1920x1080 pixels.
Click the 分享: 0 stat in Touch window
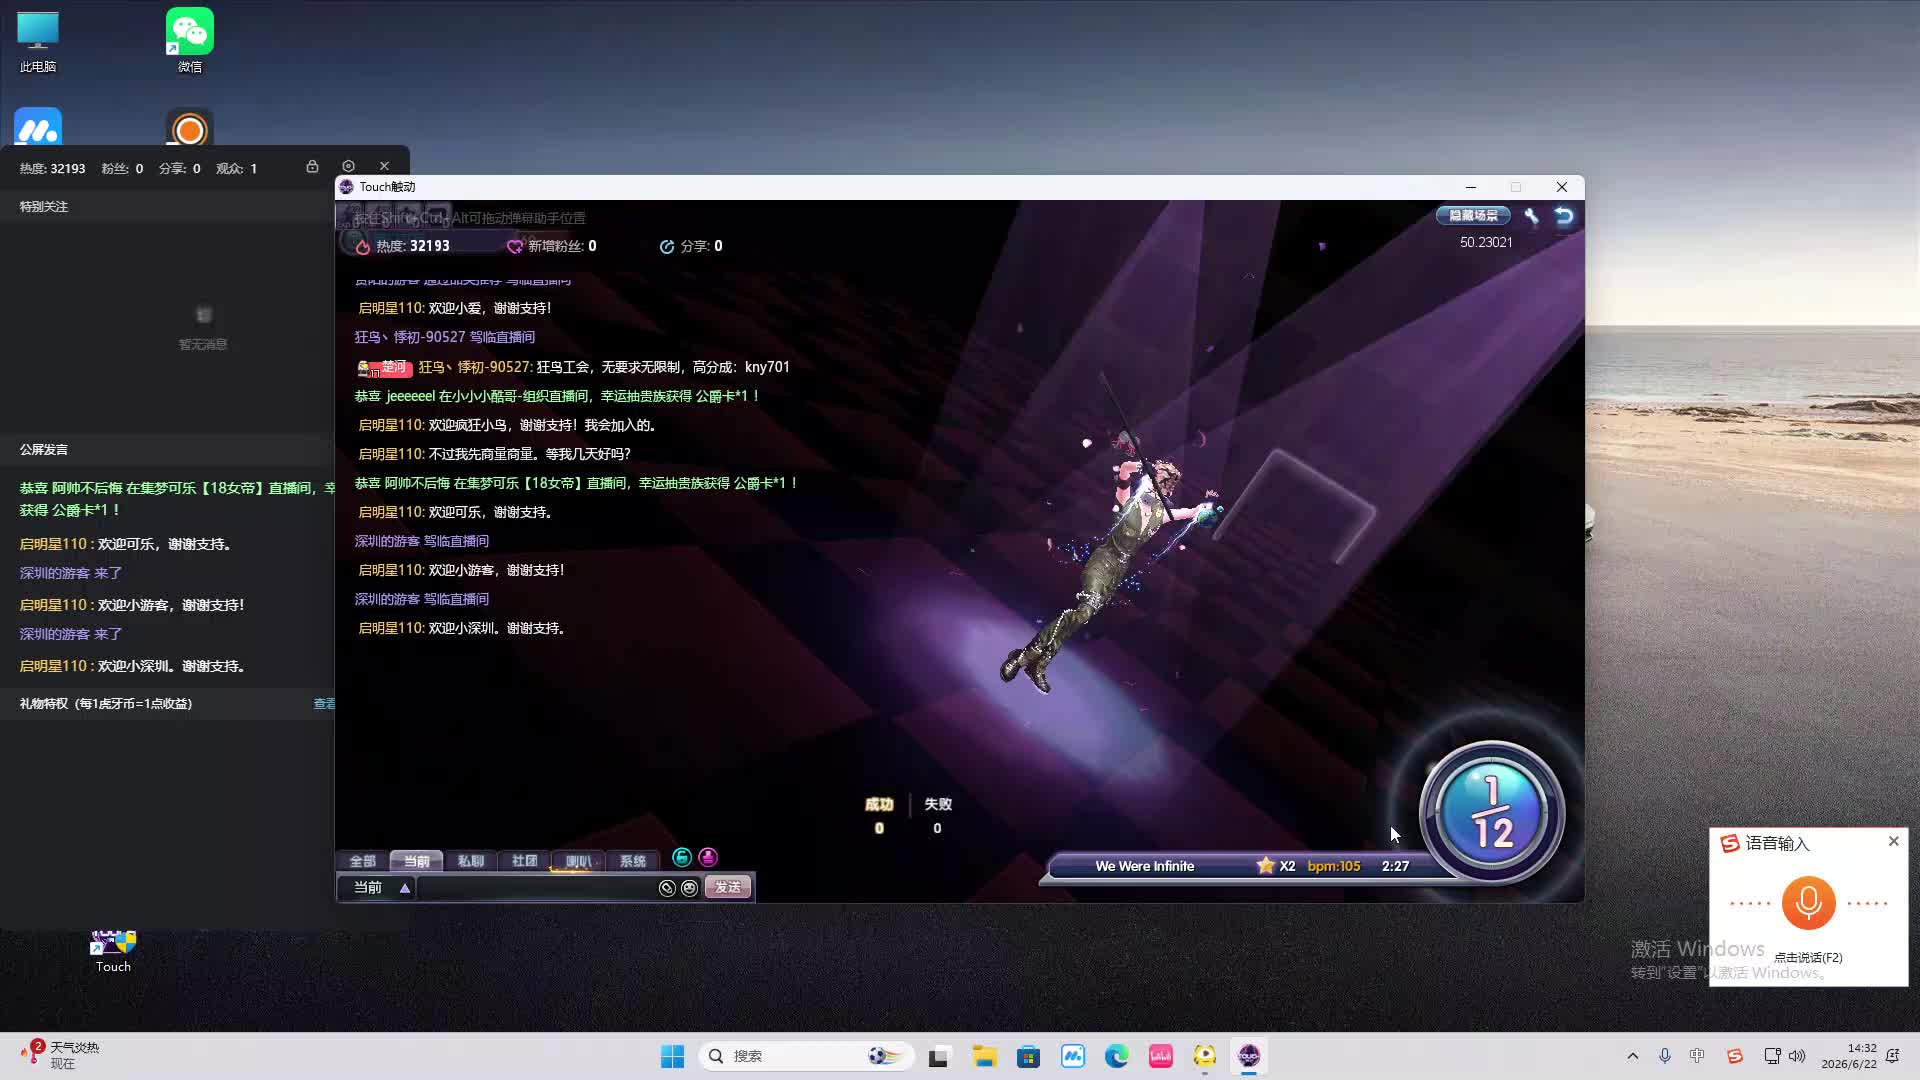tap(691, 246)
